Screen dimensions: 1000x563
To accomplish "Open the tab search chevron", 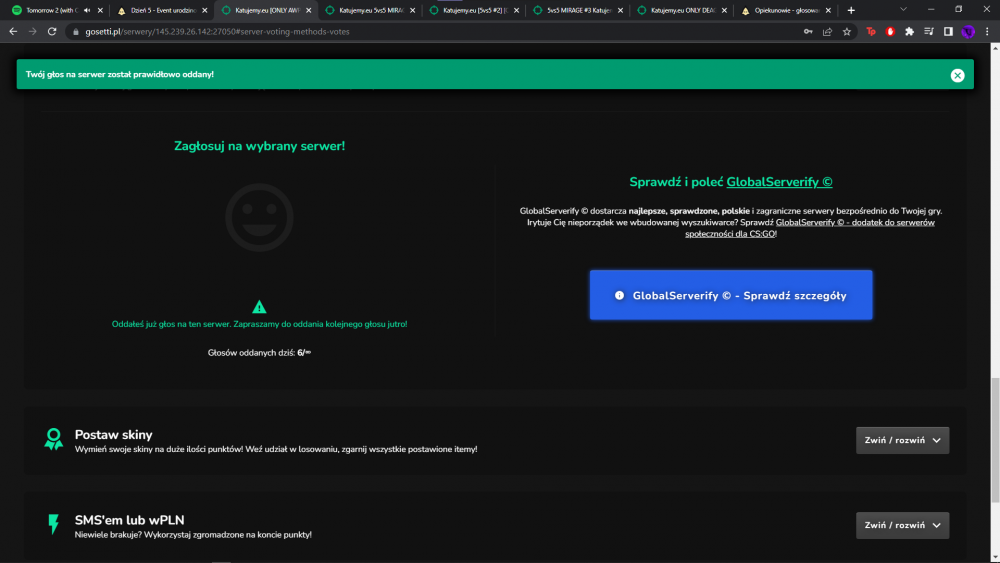I will 903,10.
